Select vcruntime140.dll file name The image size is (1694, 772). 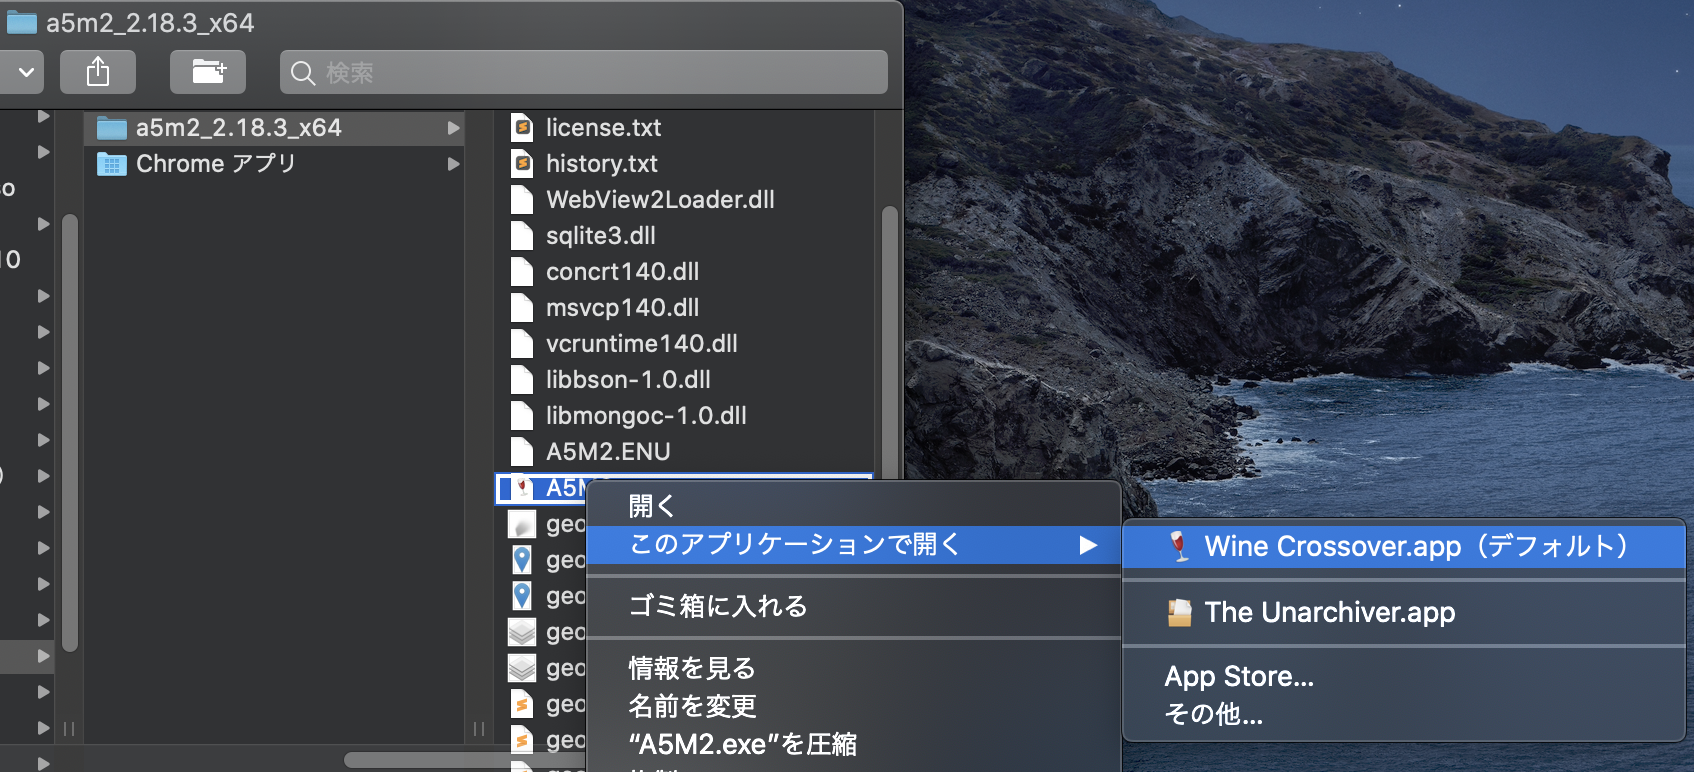click(x=641, y=344)
